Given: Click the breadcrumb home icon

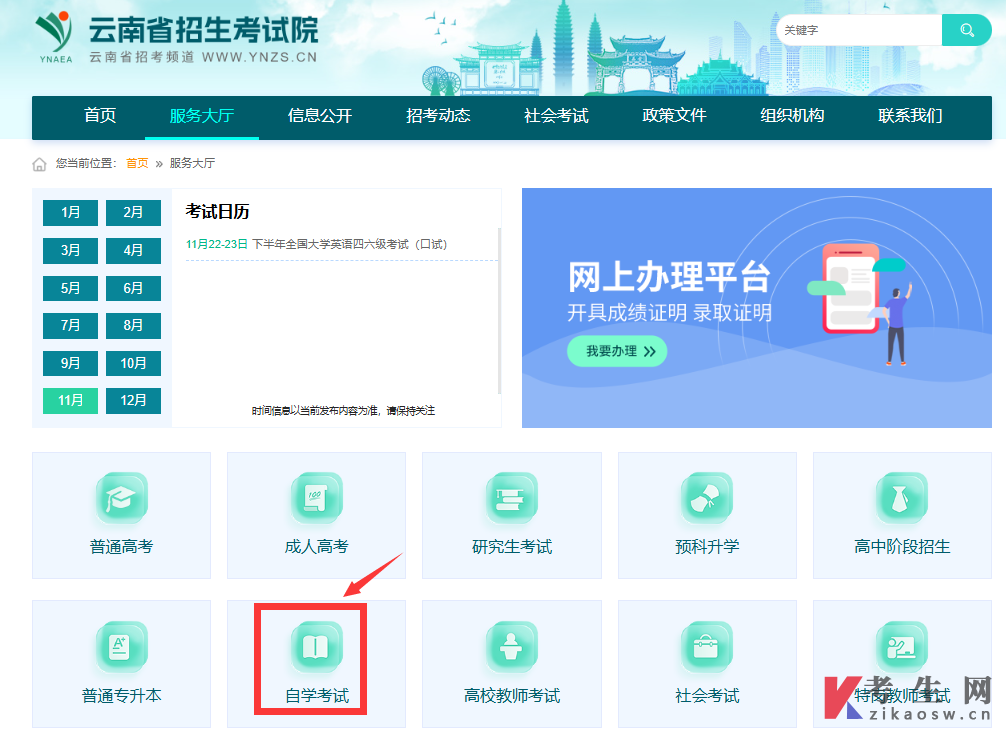Looking at the screenshot, I should [x=38, y=162].
